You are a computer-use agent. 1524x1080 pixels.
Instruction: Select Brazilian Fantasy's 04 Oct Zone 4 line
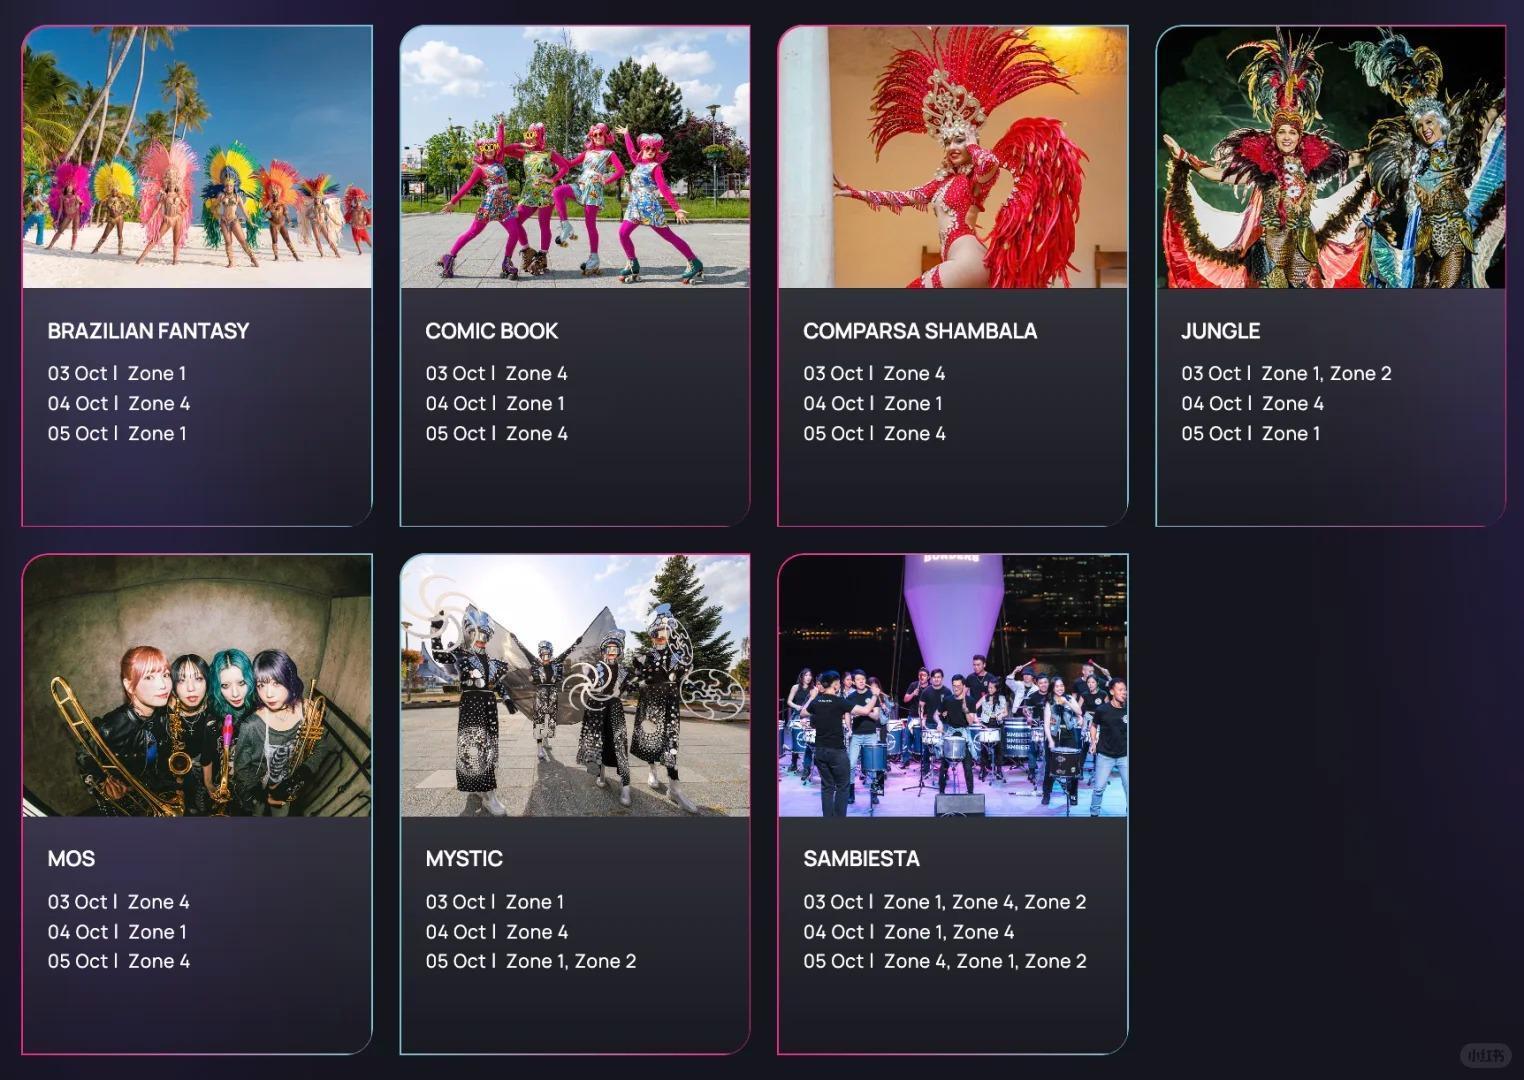pyautogui.click(x=119, y=404)
